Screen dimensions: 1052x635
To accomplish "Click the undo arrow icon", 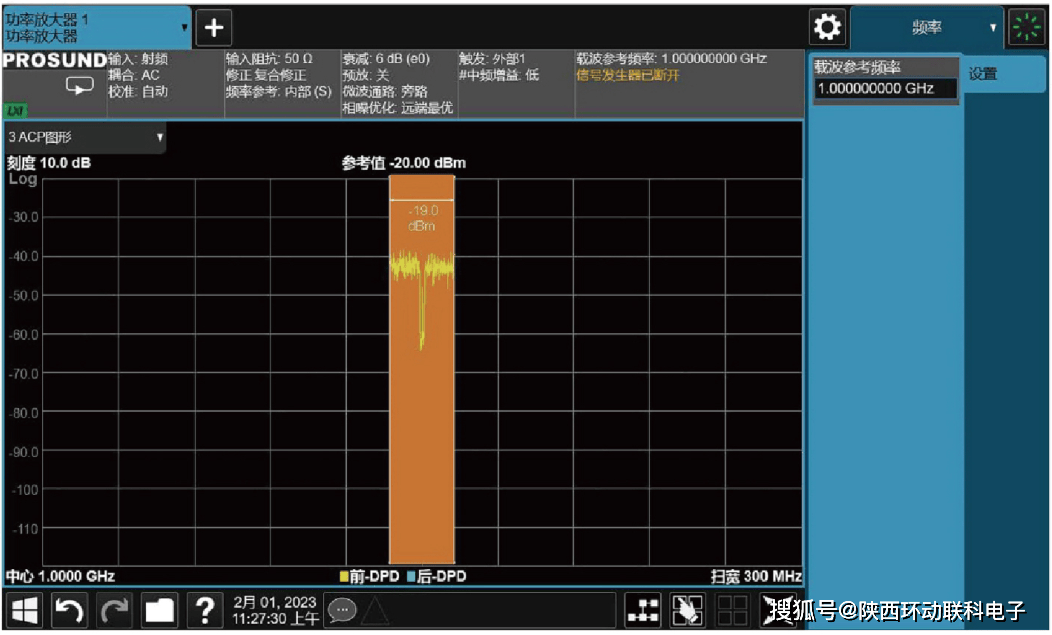I will pos(68,609).
